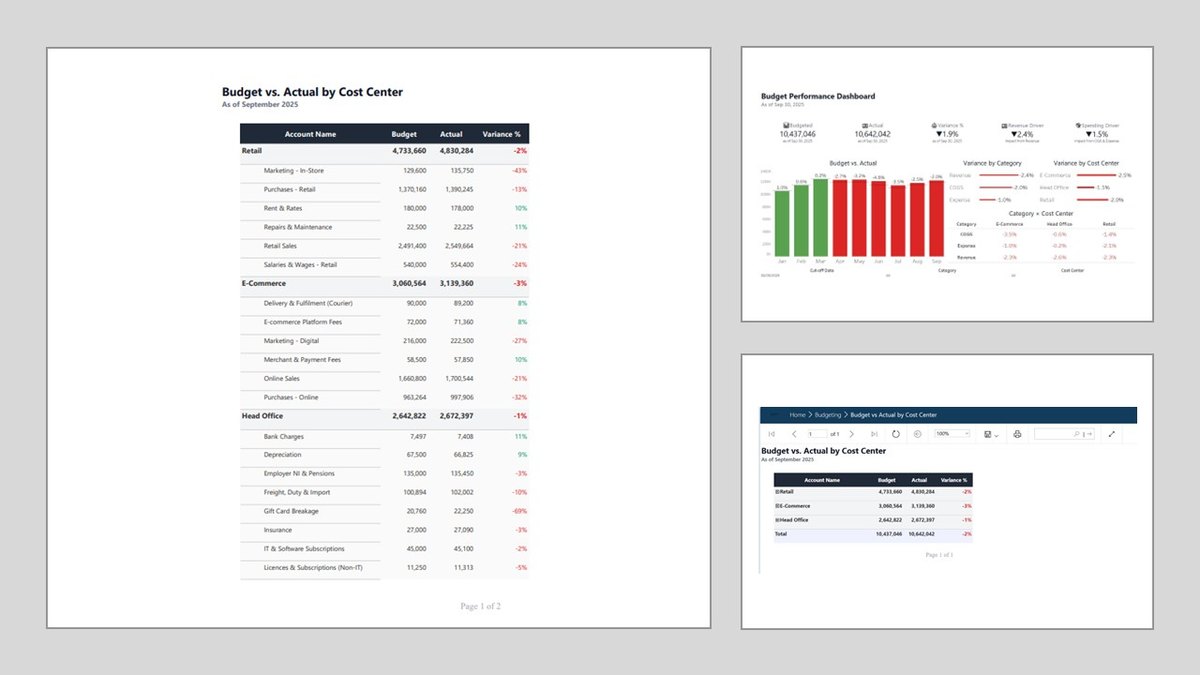The height and width of the screenshot is (675, 1200).
Task: Click the Purchases - Retail row
Action: pyautogui.click(x=385, y=190)
